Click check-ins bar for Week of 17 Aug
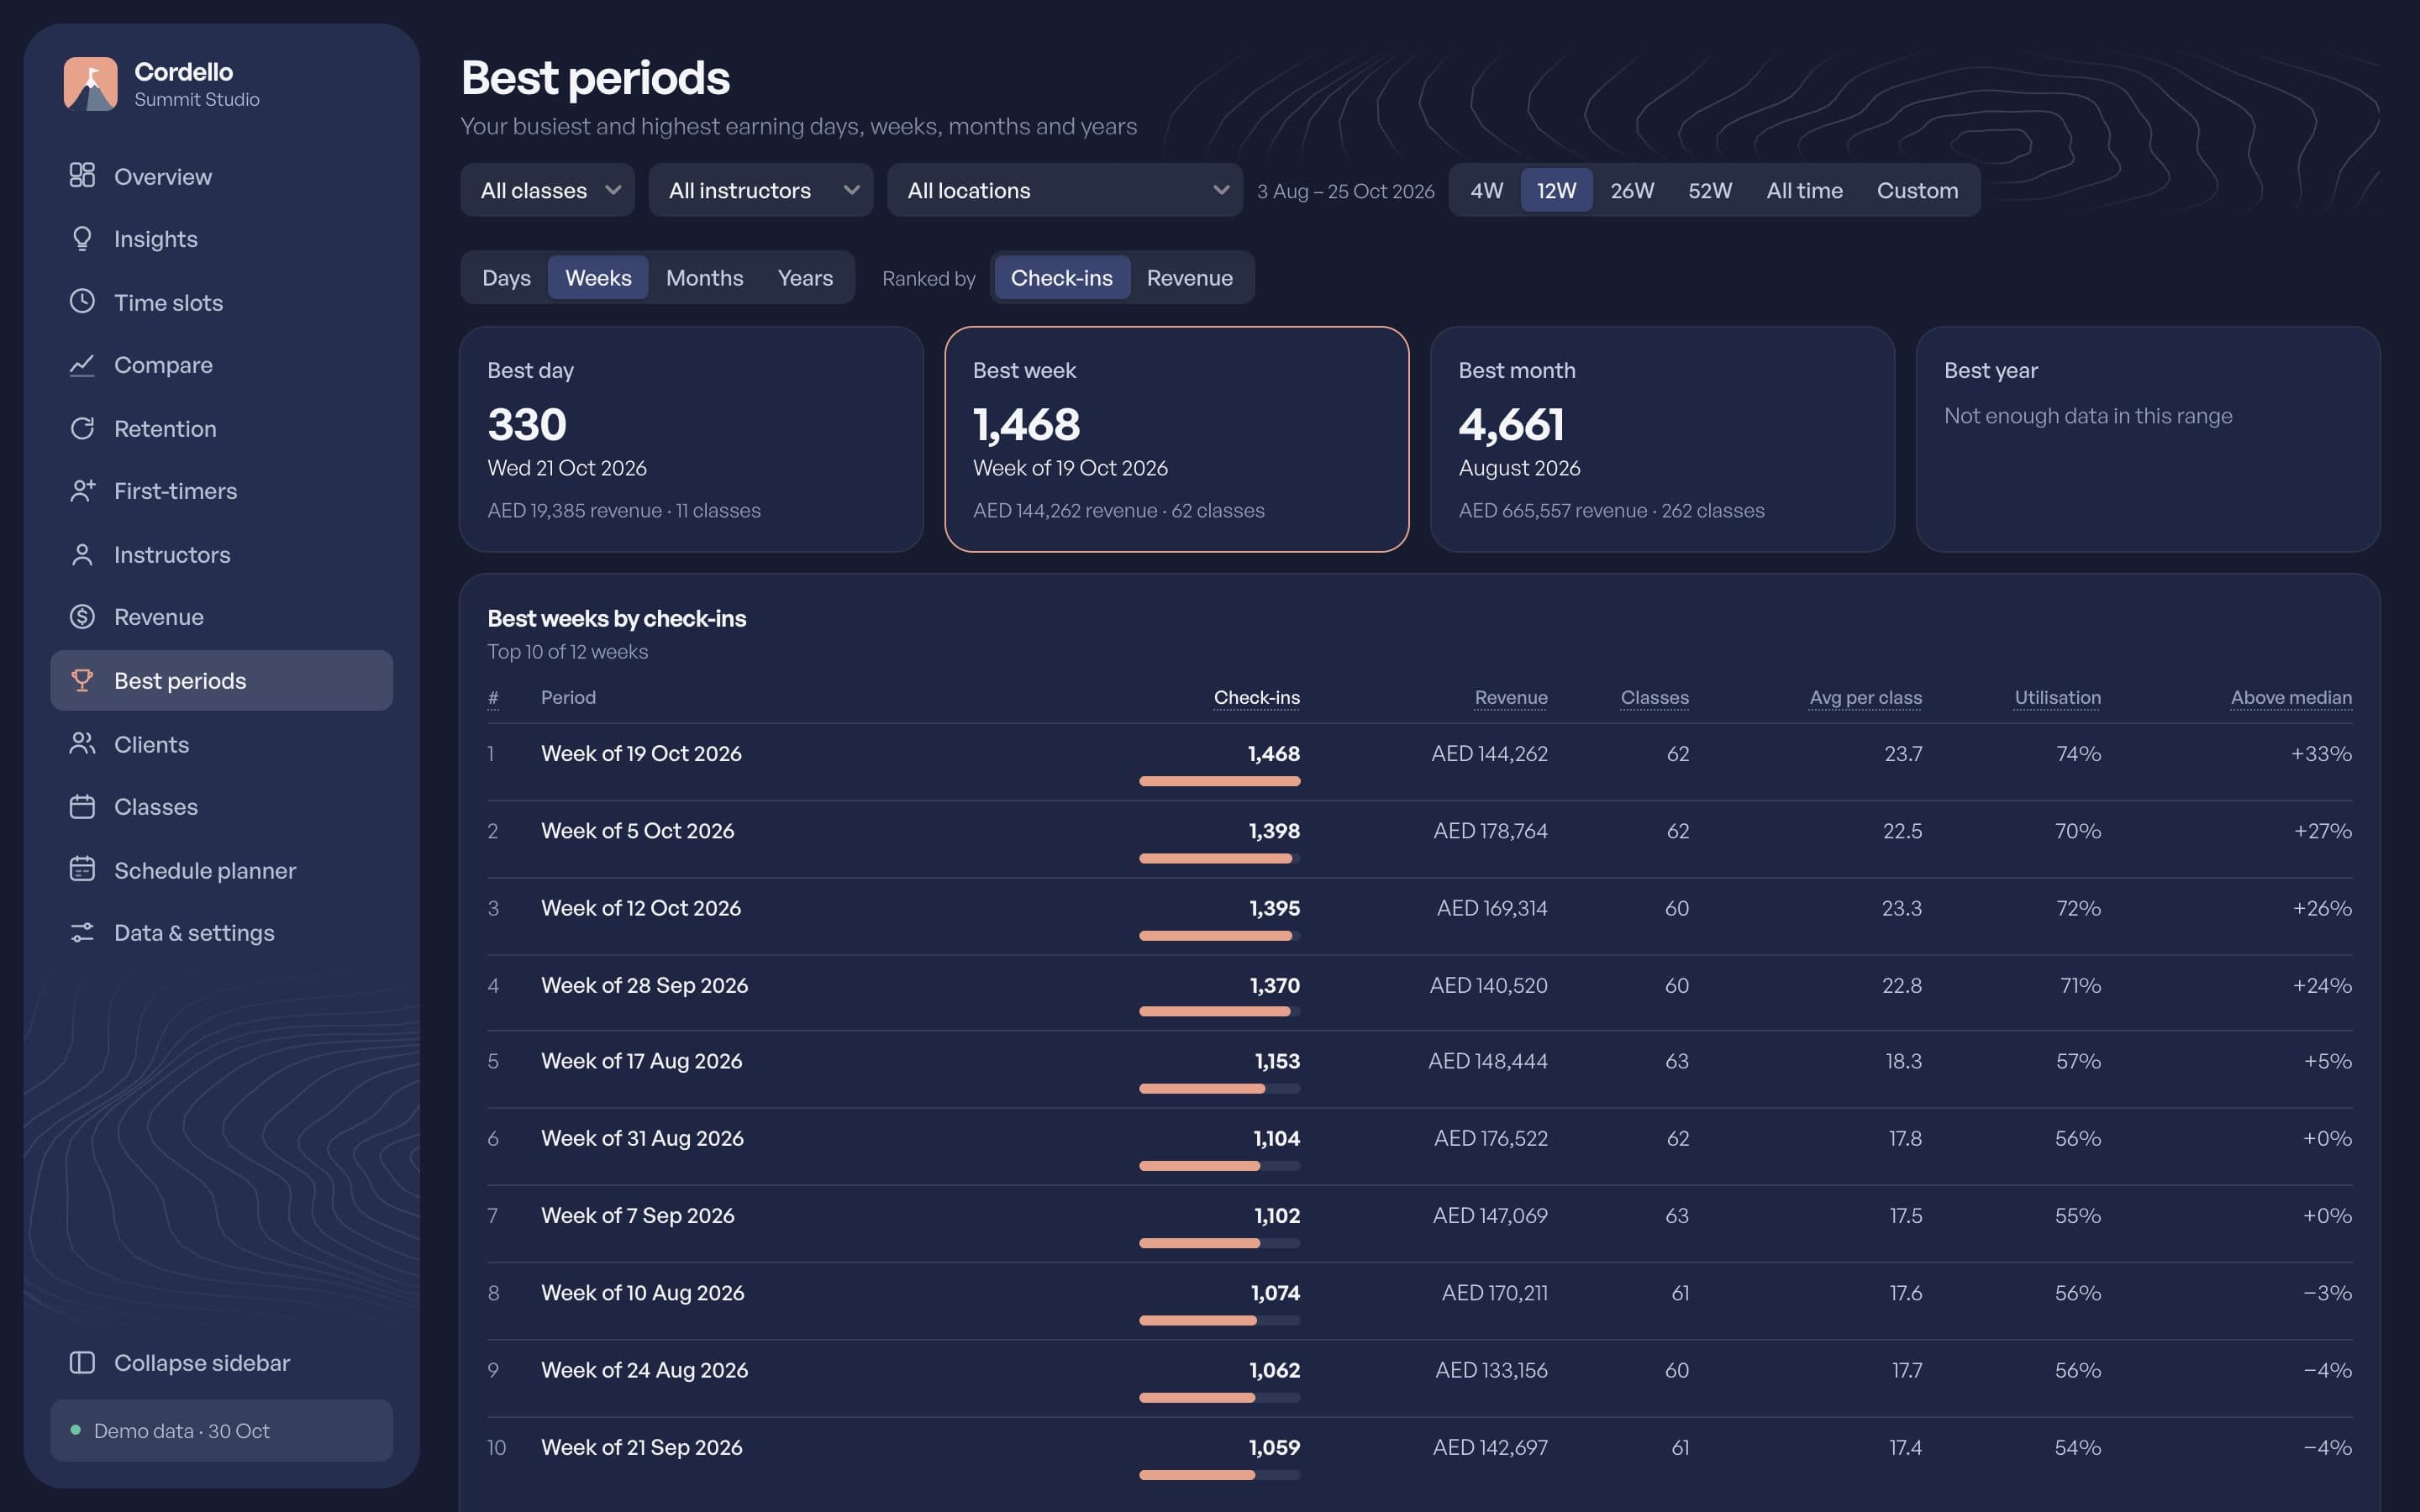The width and height of the screenshot is (2420, 1512). tap(1219, 1088)
